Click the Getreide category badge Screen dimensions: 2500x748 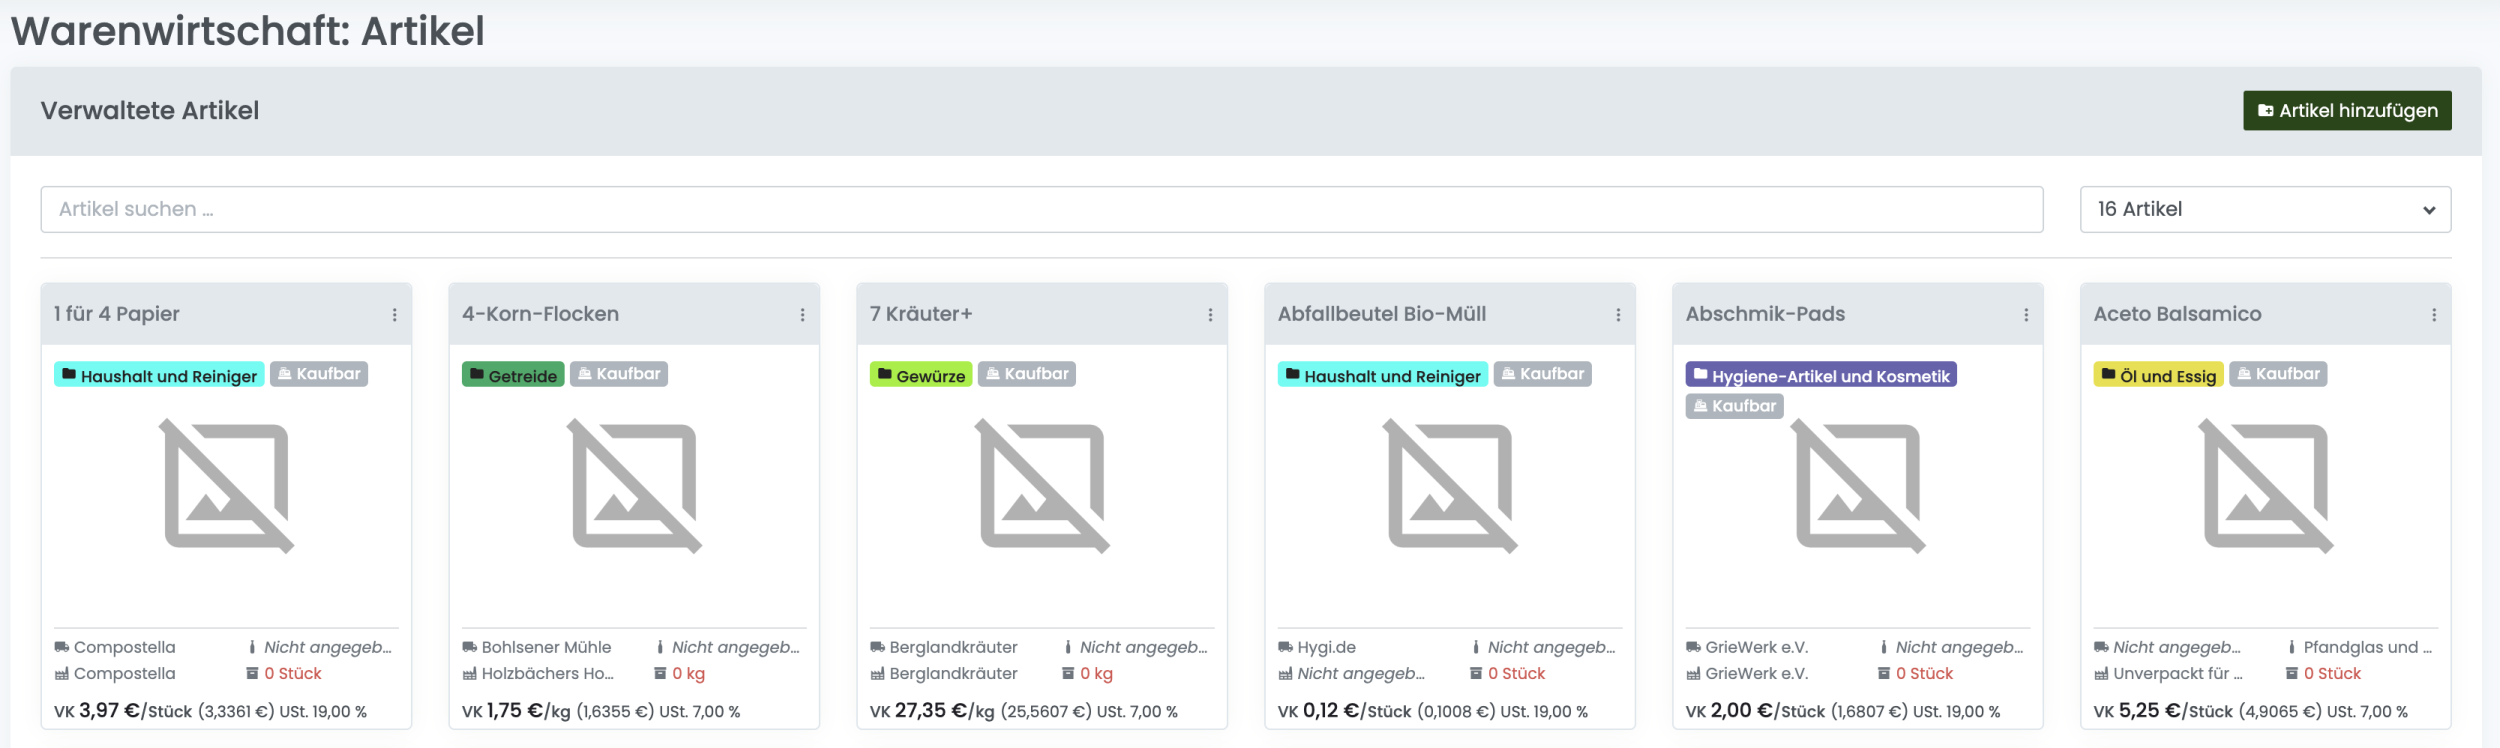click(x=513, y=375)
